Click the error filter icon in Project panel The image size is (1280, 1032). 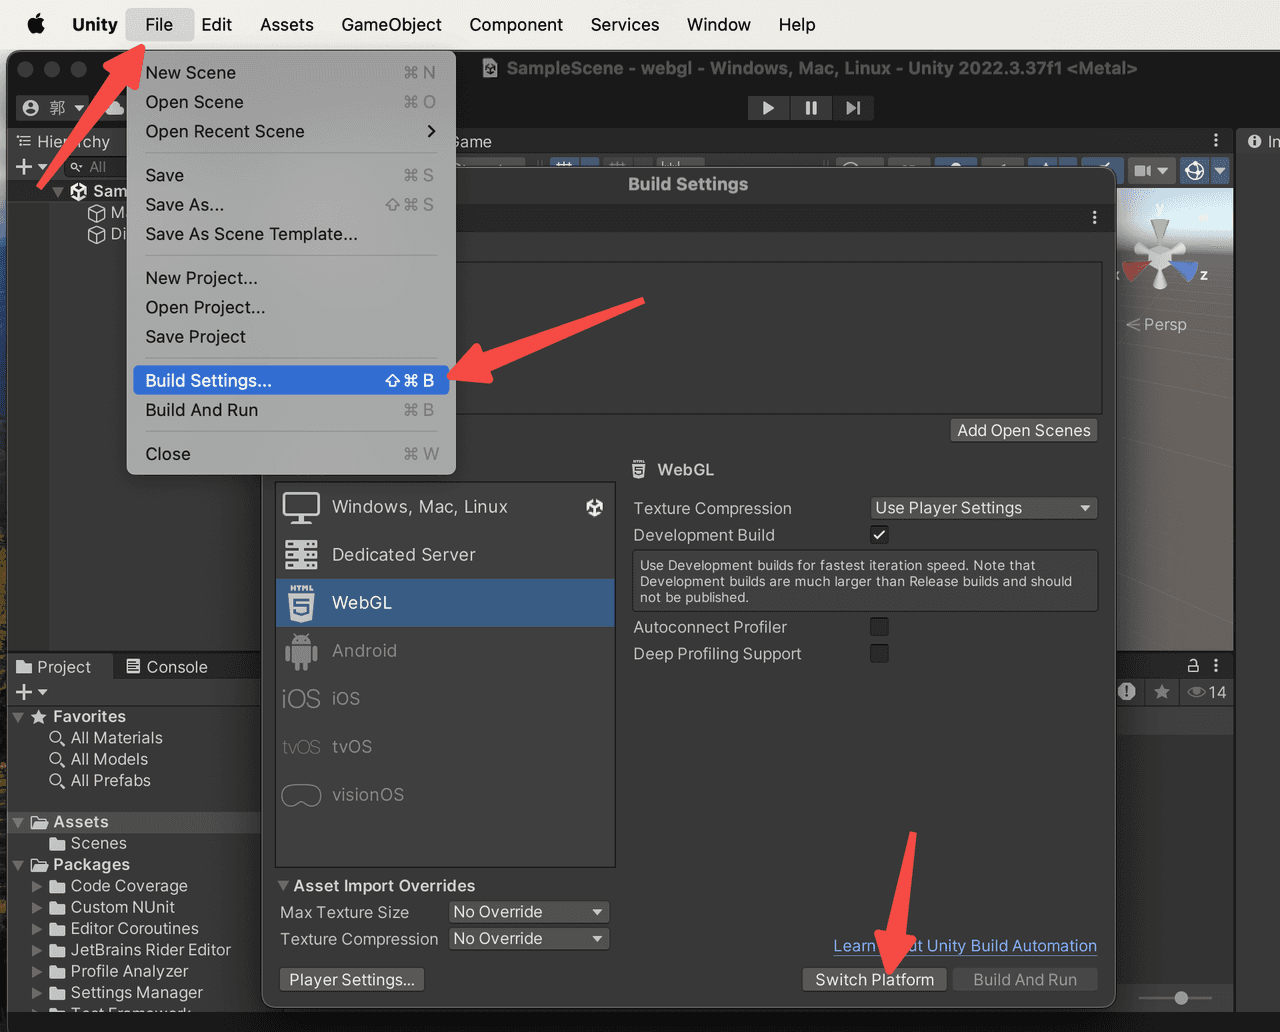pyautogui.click(x=1127, y=692)
